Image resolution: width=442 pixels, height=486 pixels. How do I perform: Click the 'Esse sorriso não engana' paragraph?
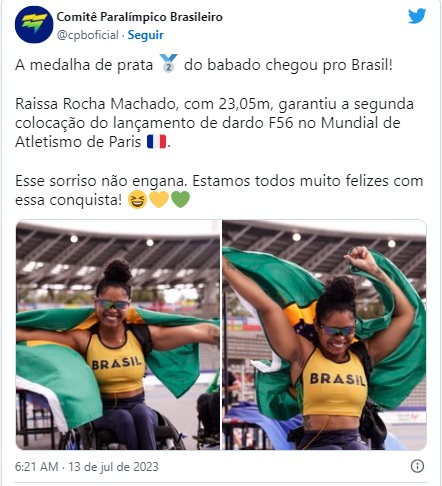pyautogui.click(x=219, y=190)
